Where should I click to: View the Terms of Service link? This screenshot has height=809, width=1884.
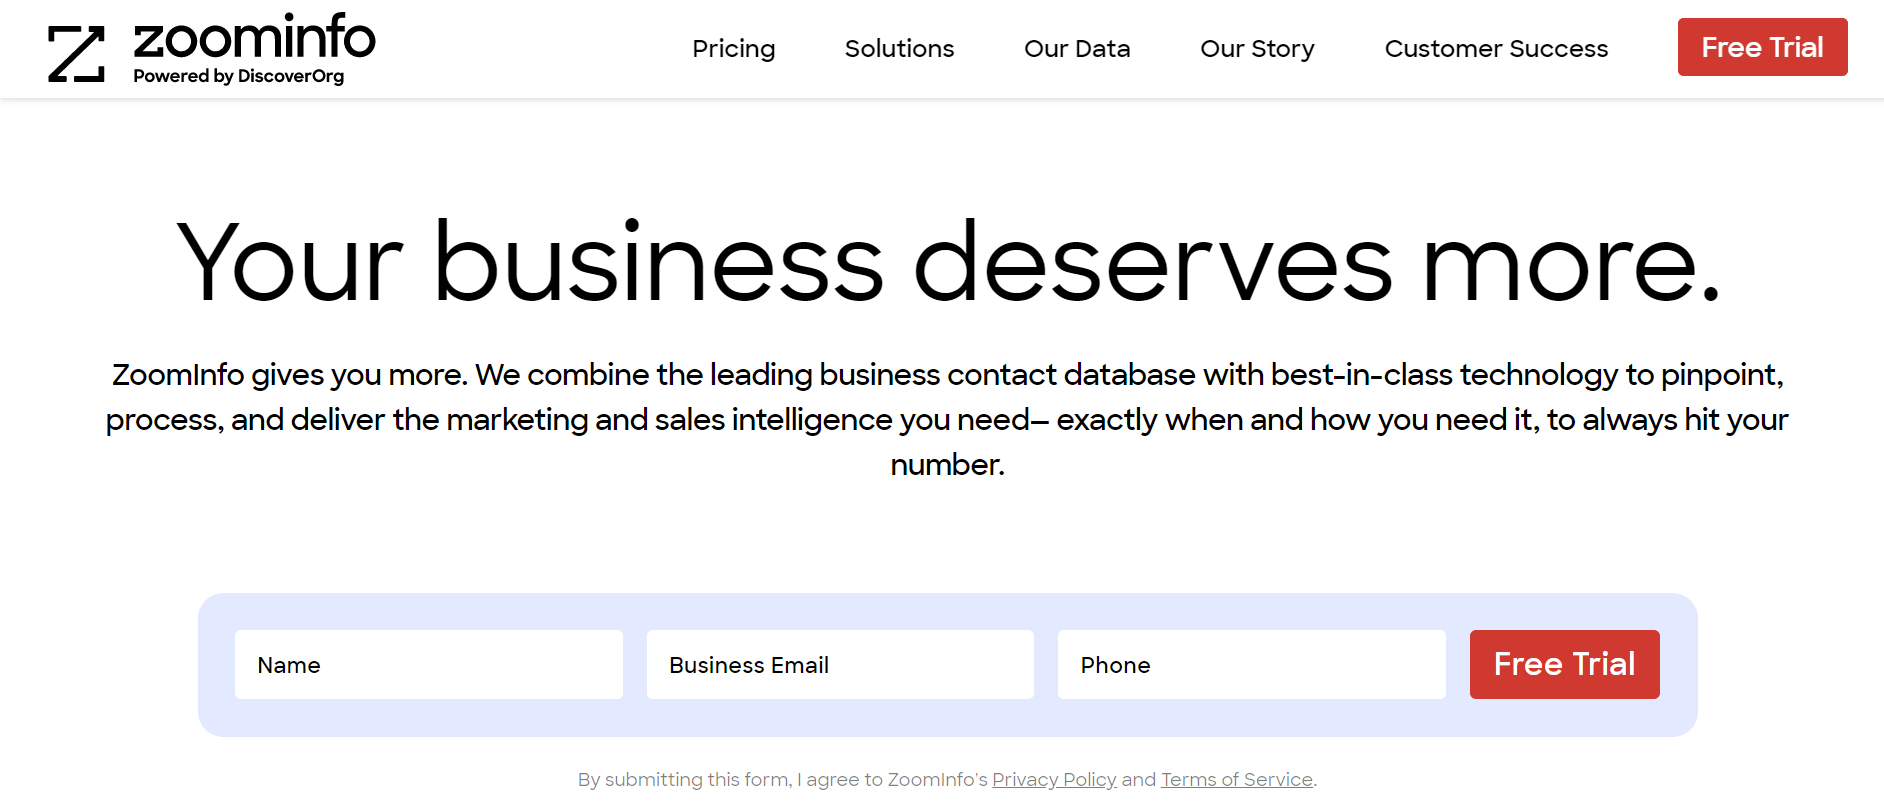click(1236, 779)
